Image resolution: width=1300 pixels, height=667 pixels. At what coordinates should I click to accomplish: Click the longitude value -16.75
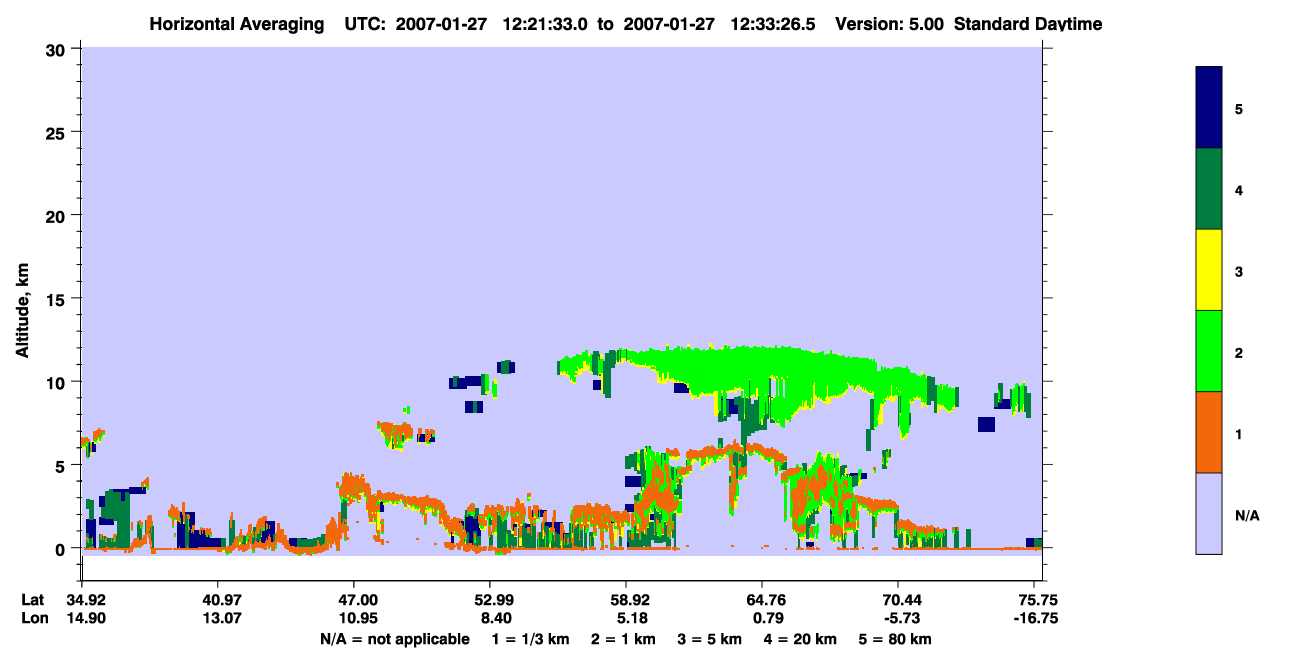coord(1036,617)
